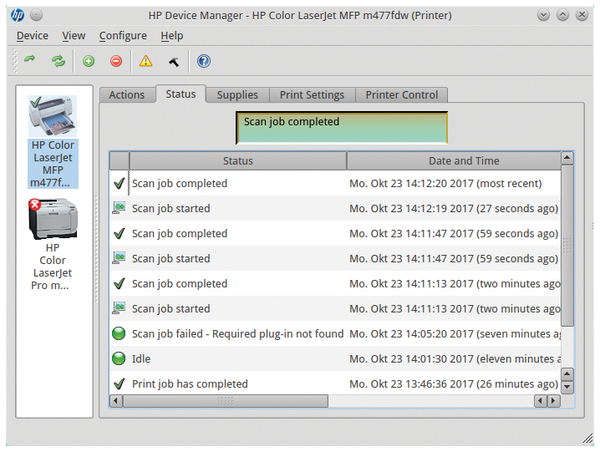This screenshot has width=600, height=452.
Task: Click the round window menu button near HP logo
Action: [36, 15]
